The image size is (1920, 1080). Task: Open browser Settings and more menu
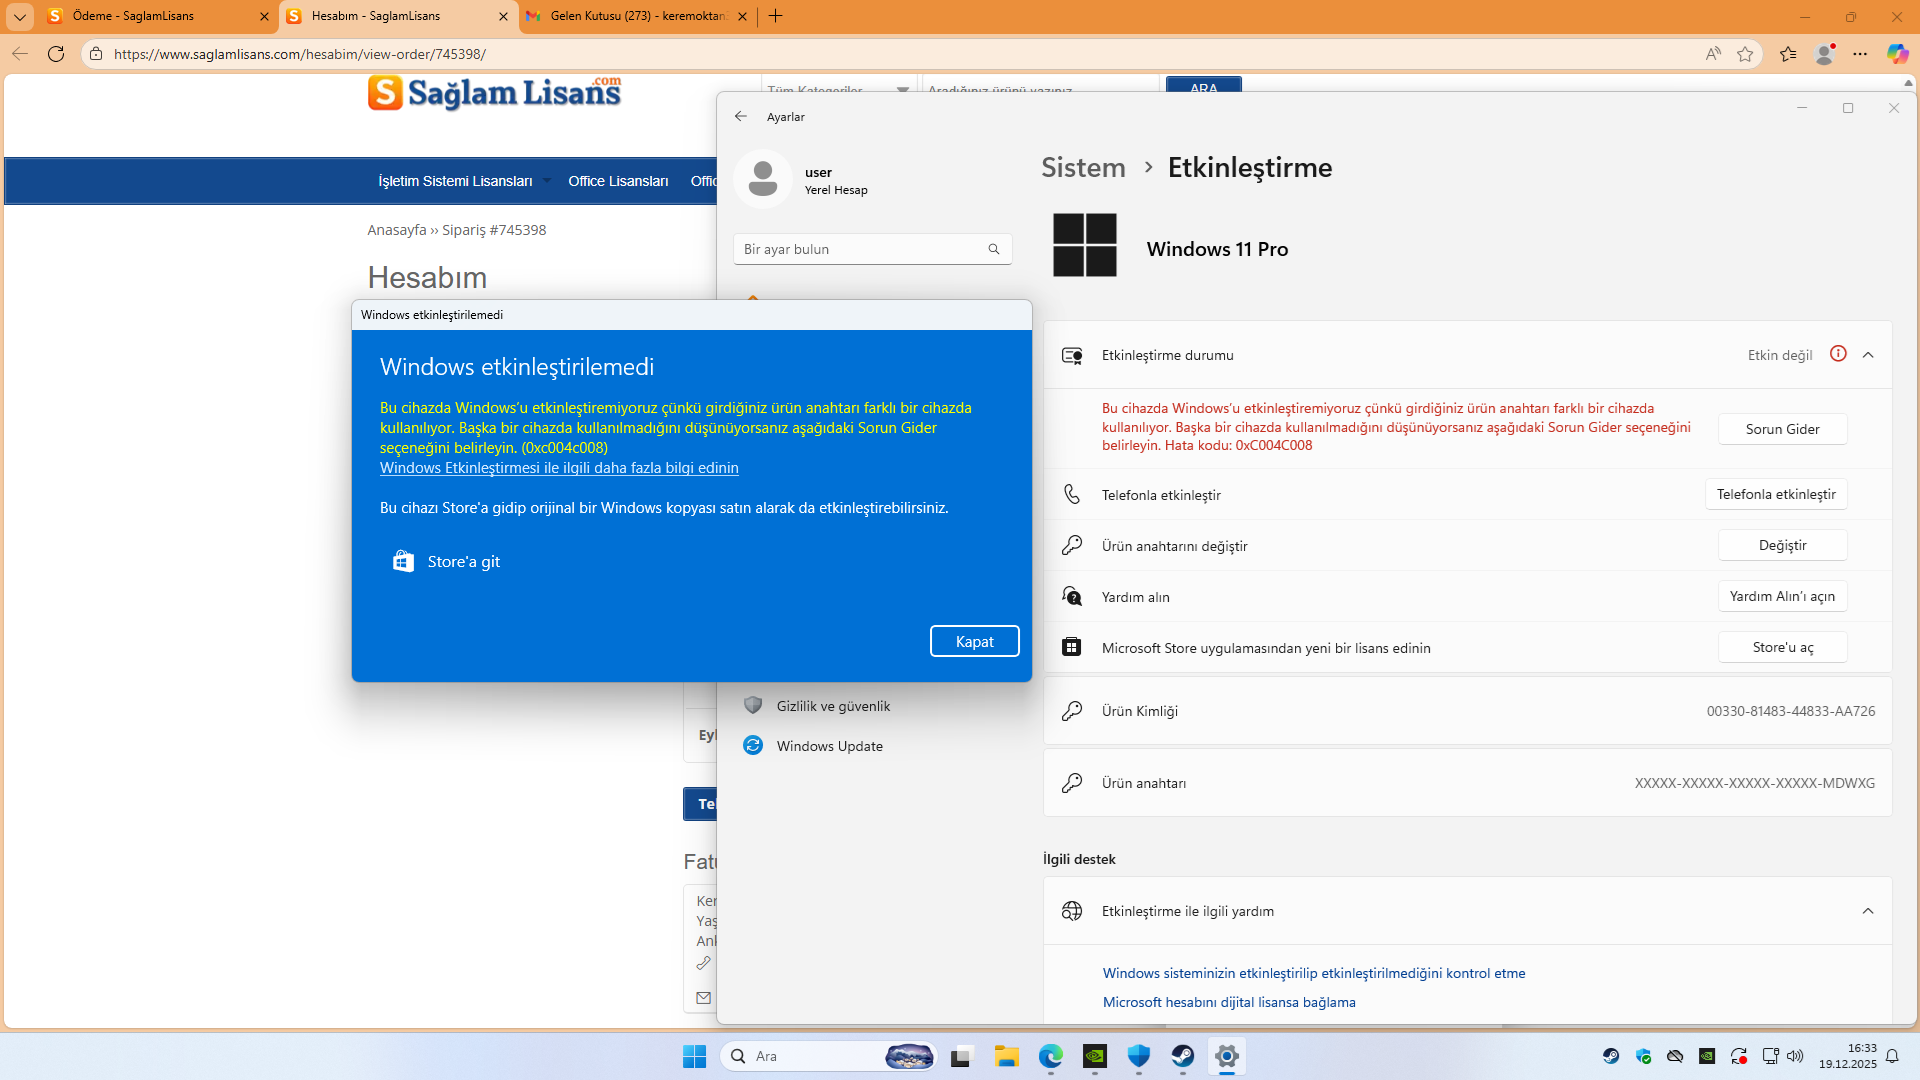[1860, 54]
